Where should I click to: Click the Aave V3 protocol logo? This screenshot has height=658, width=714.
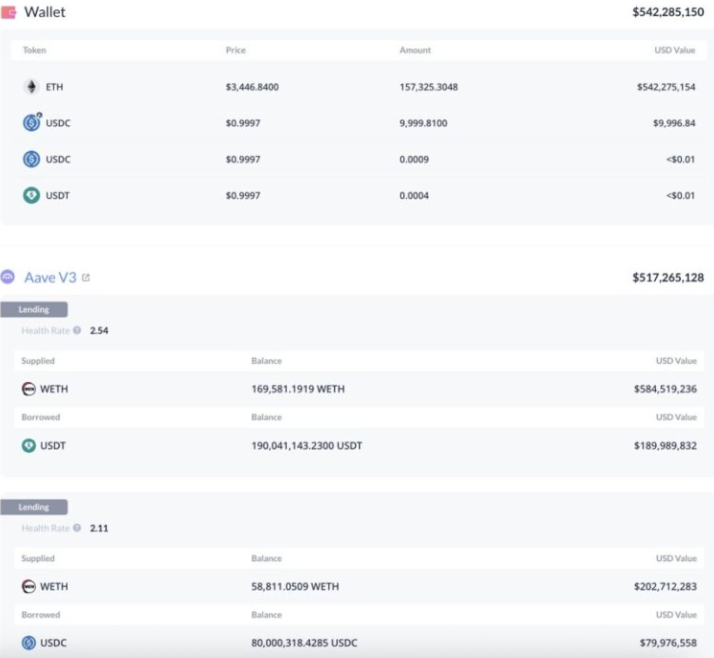[x=8, y=277]
